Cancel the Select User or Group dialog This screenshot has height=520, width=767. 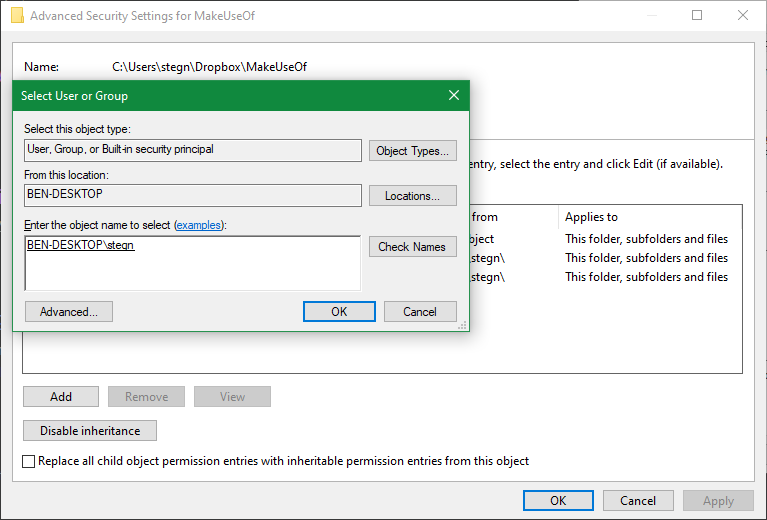click(420, 312)
